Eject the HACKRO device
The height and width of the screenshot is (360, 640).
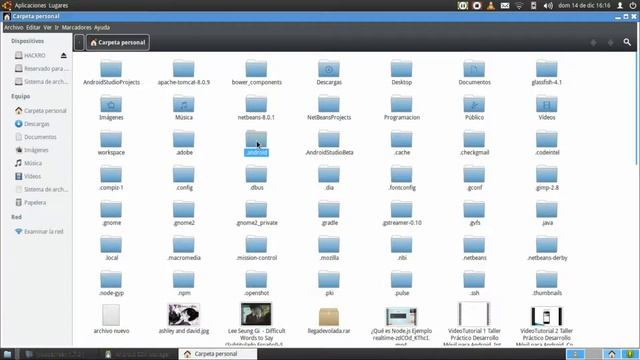64,55
